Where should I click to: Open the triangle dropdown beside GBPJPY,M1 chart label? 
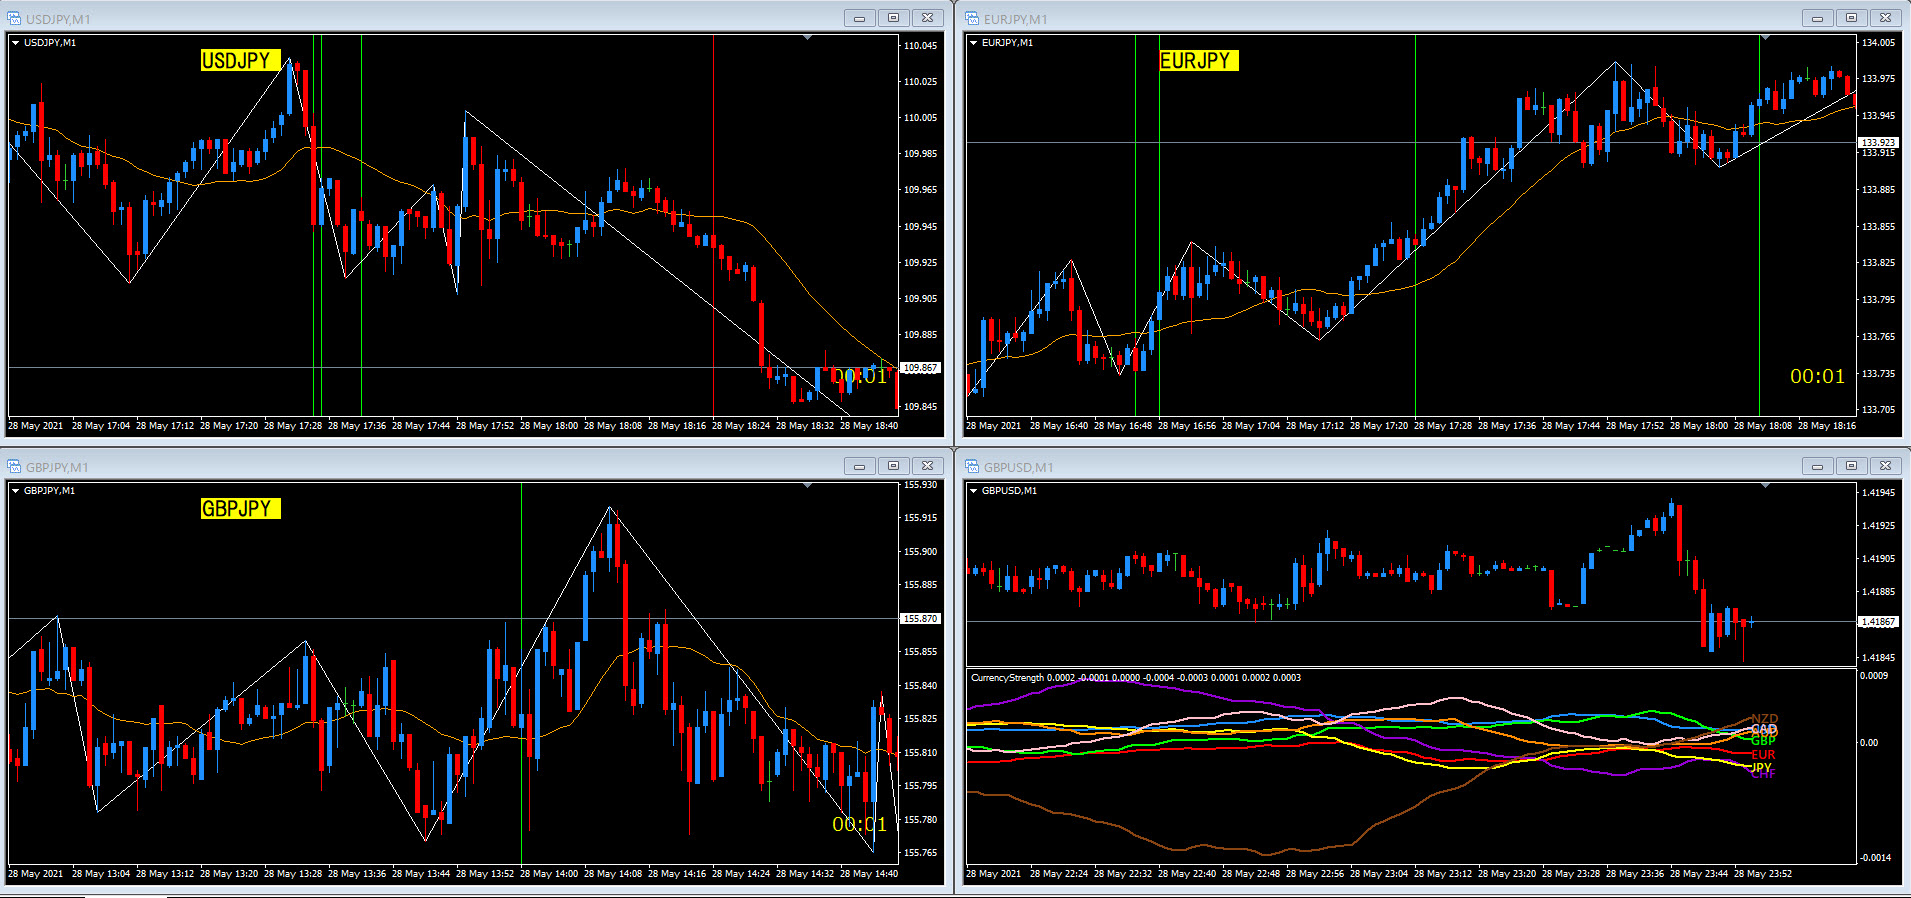pos(16,491)
